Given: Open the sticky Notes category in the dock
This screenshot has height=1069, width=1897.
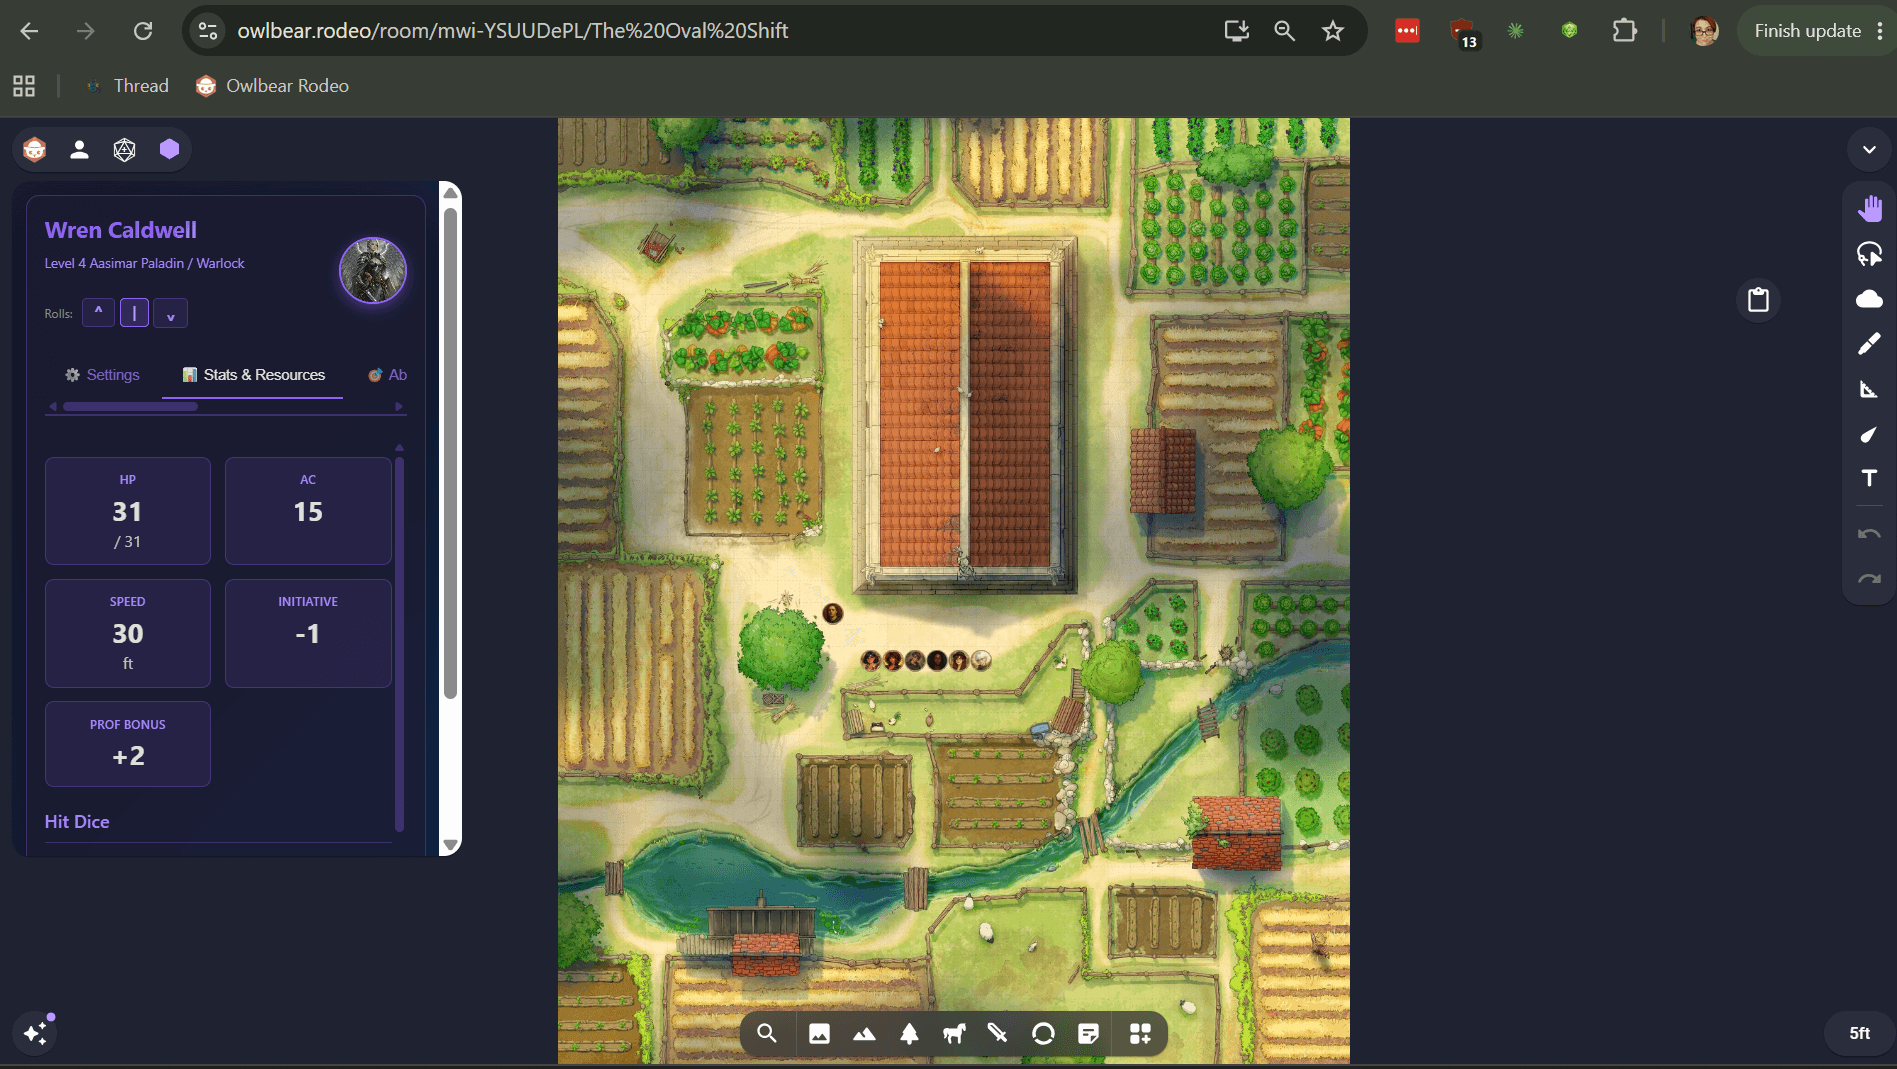Looking at the screenshot, I should point(1089,1034).
